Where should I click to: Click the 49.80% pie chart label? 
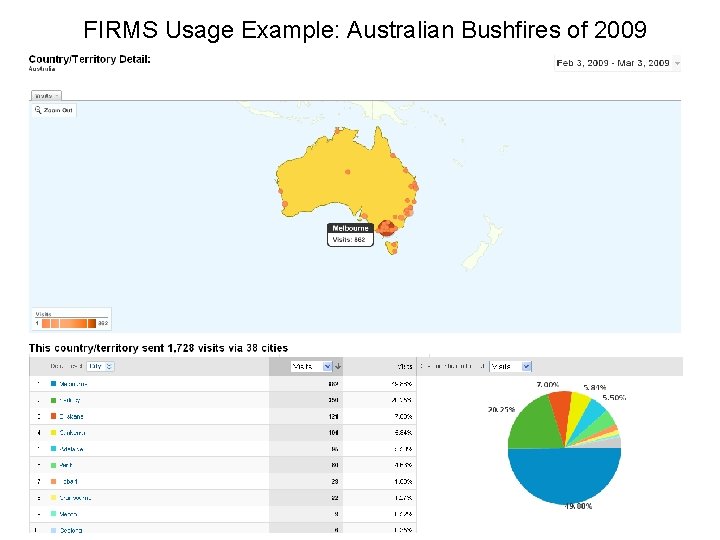point(578,506)
